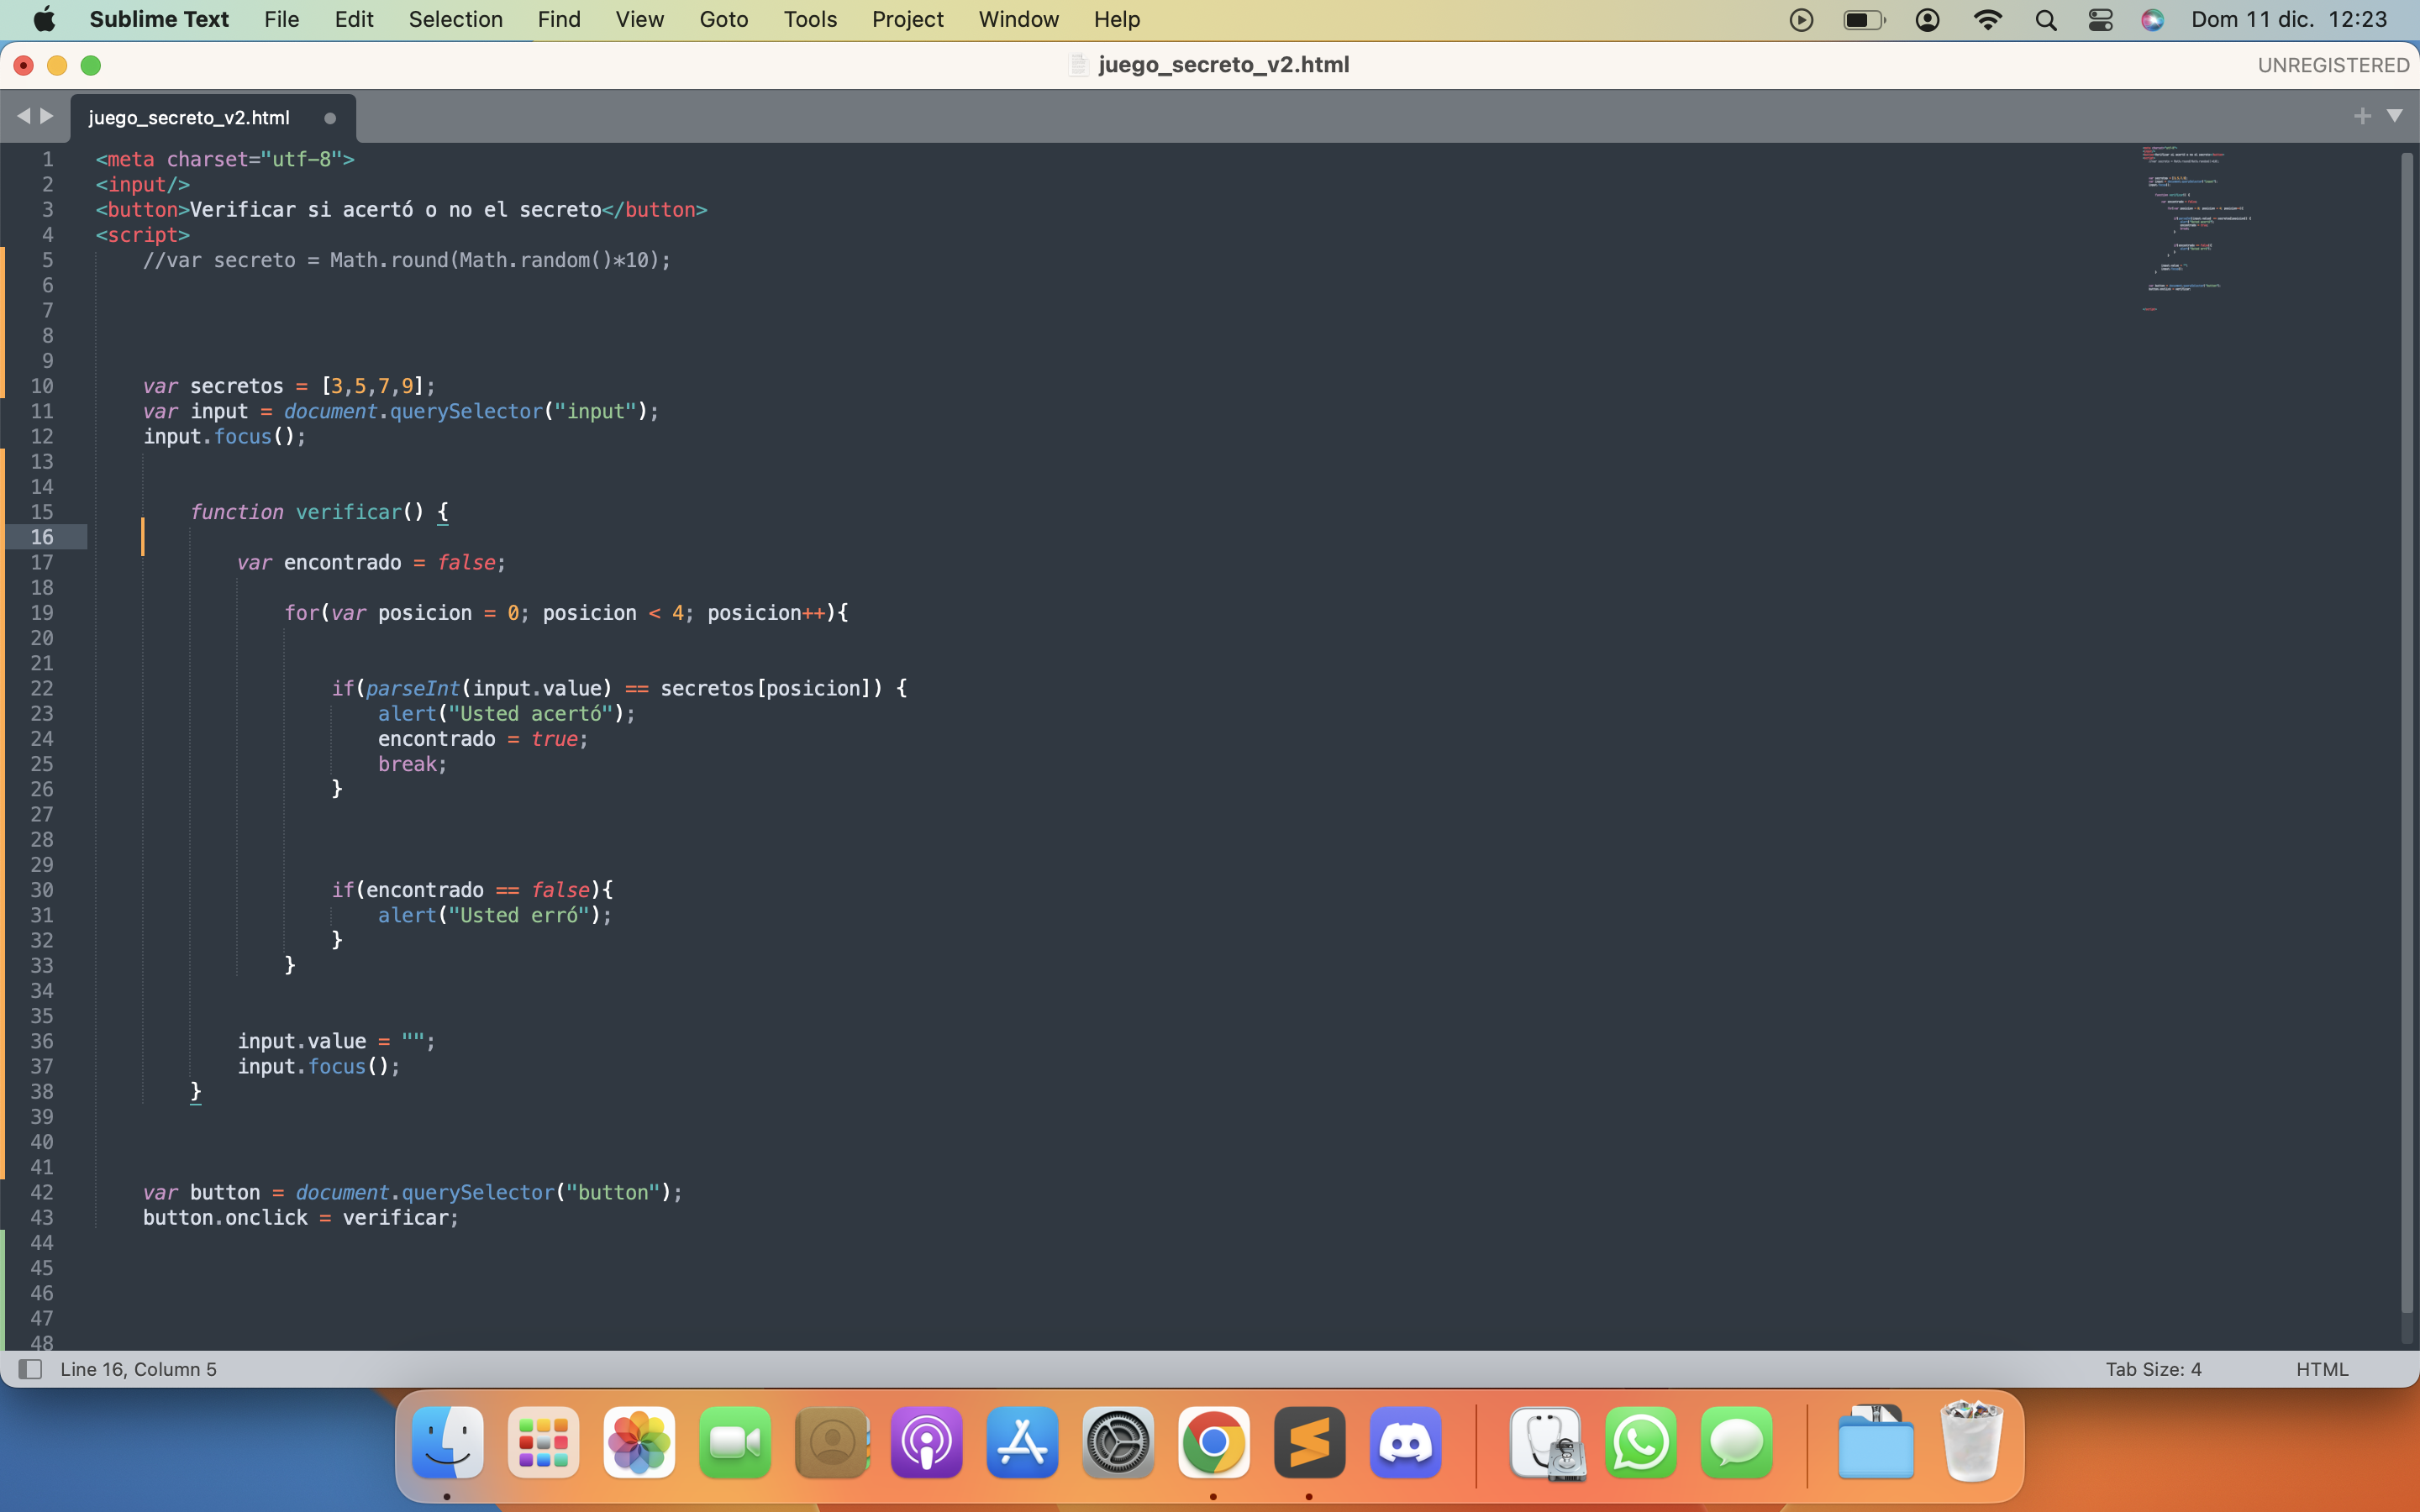The height and width of the screenshot is (1512, 2420).
Task: Toggle the side bar icon in status bar
Action: pyautogui.click(x=30, y=1369)
